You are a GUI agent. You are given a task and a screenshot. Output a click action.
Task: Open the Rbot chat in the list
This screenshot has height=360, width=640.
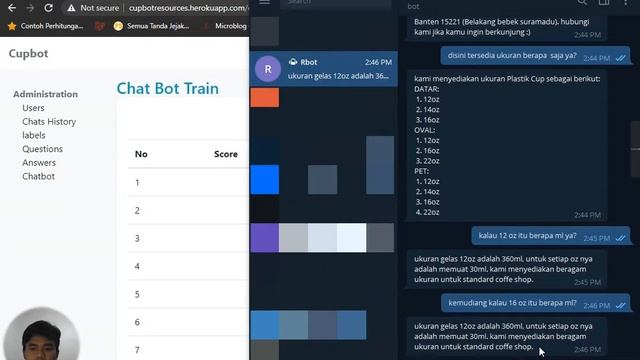point(324,69)
